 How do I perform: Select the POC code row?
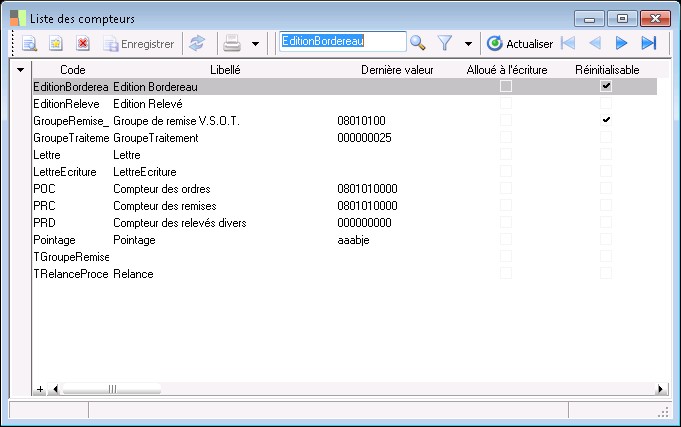pyautogui.click(x=44, y=189)
